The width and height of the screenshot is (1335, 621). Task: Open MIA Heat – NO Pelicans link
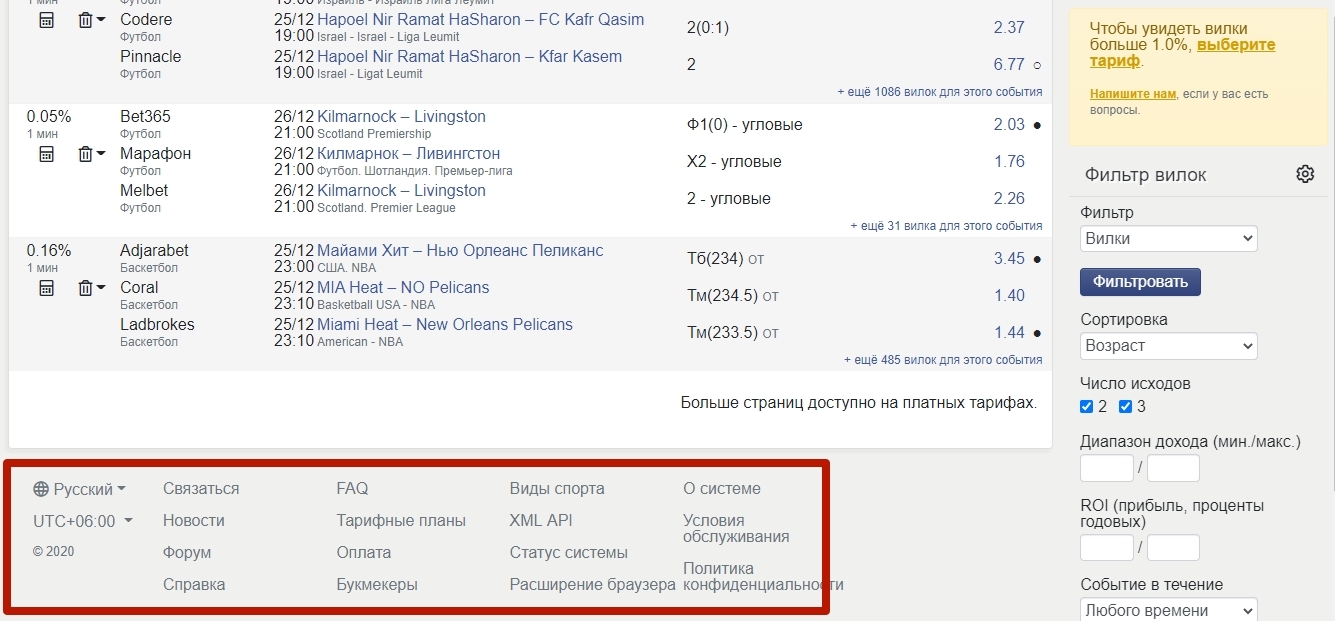[403, 288]
